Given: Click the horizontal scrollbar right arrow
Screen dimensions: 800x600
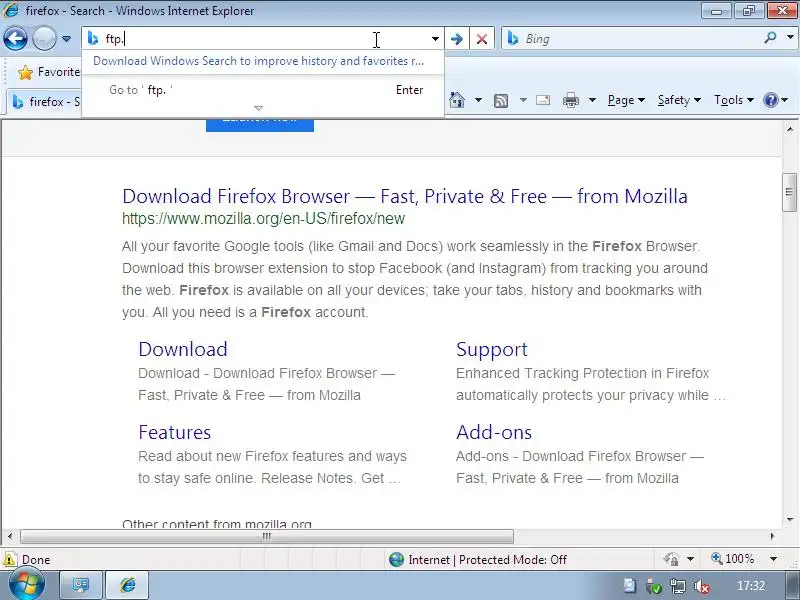Looking at the screenshot, I should (x=772, y=536).
